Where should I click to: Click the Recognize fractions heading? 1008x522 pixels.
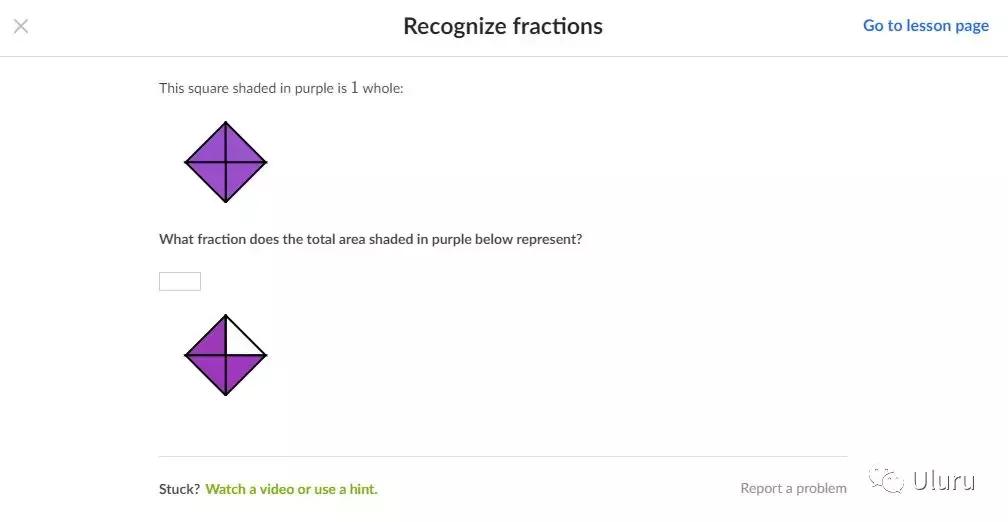point(503,26)
